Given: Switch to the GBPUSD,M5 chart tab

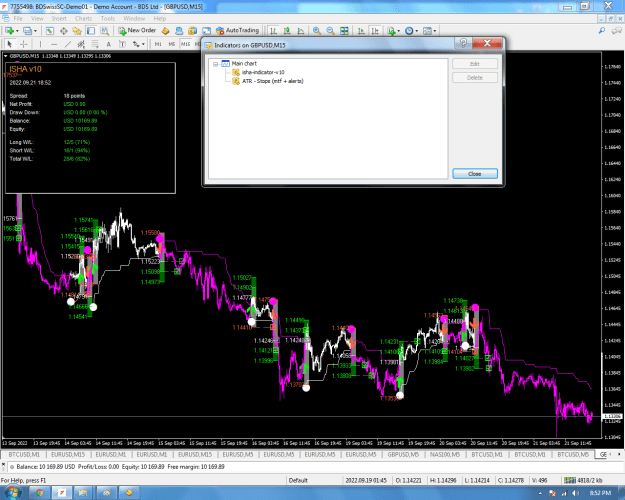Looking at the screenshot, I should point(403,455).
